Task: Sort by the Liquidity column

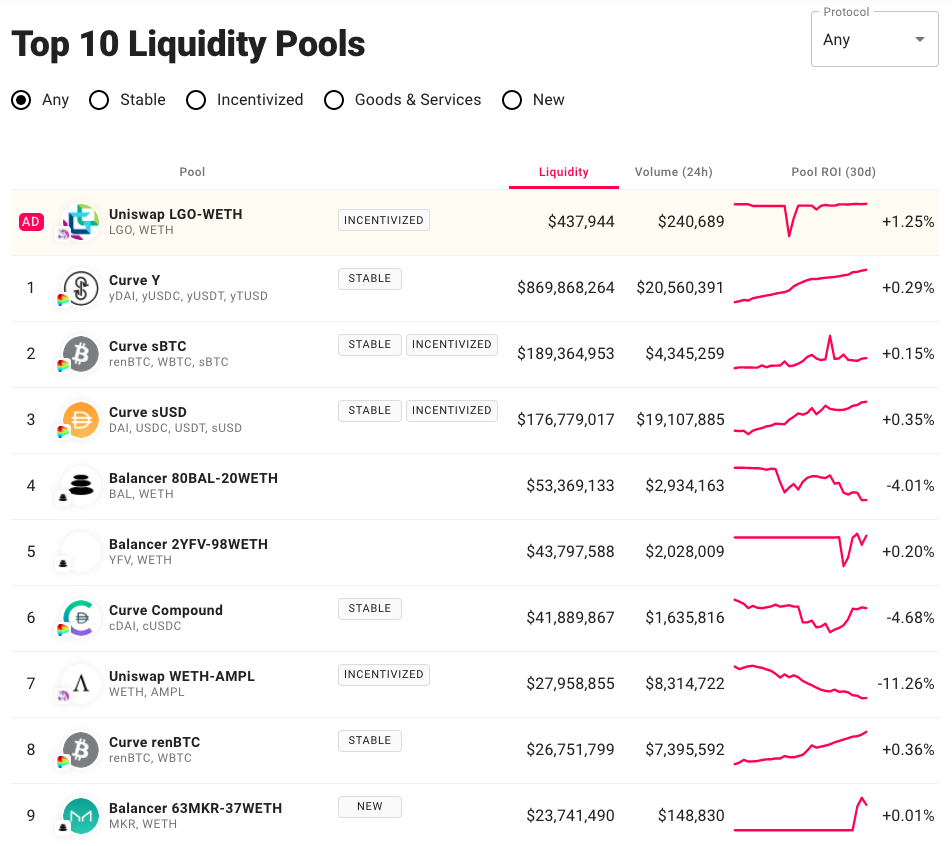Action: [563, 172]
